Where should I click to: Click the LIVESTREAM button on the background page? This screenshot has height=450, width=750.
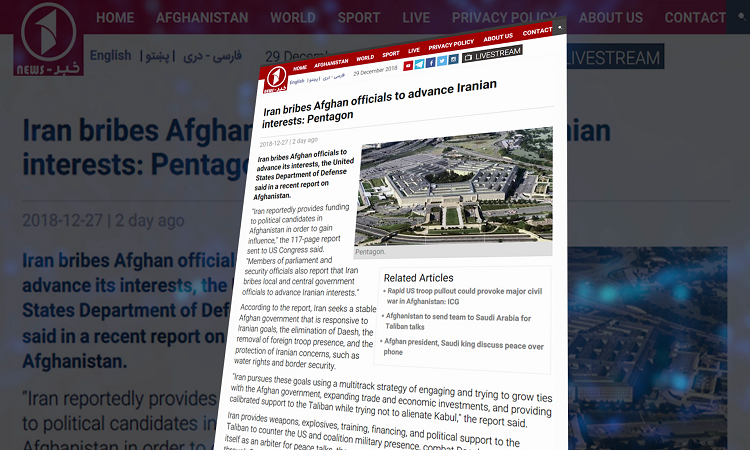[x=616, y=56]
